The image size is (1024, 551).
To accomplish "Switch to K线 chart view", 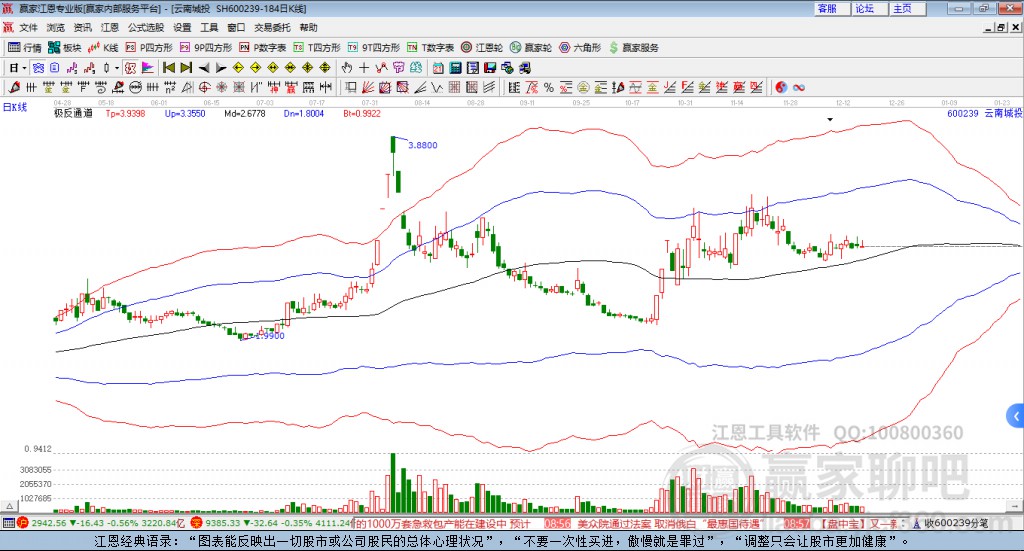I will point(103,48).
